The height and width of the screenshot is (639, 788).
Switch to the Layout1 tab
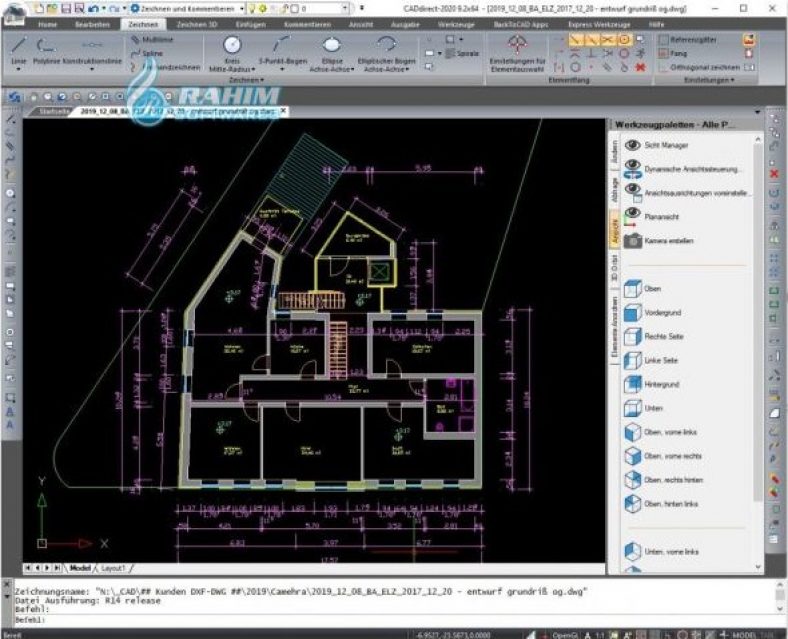(113, 568)
